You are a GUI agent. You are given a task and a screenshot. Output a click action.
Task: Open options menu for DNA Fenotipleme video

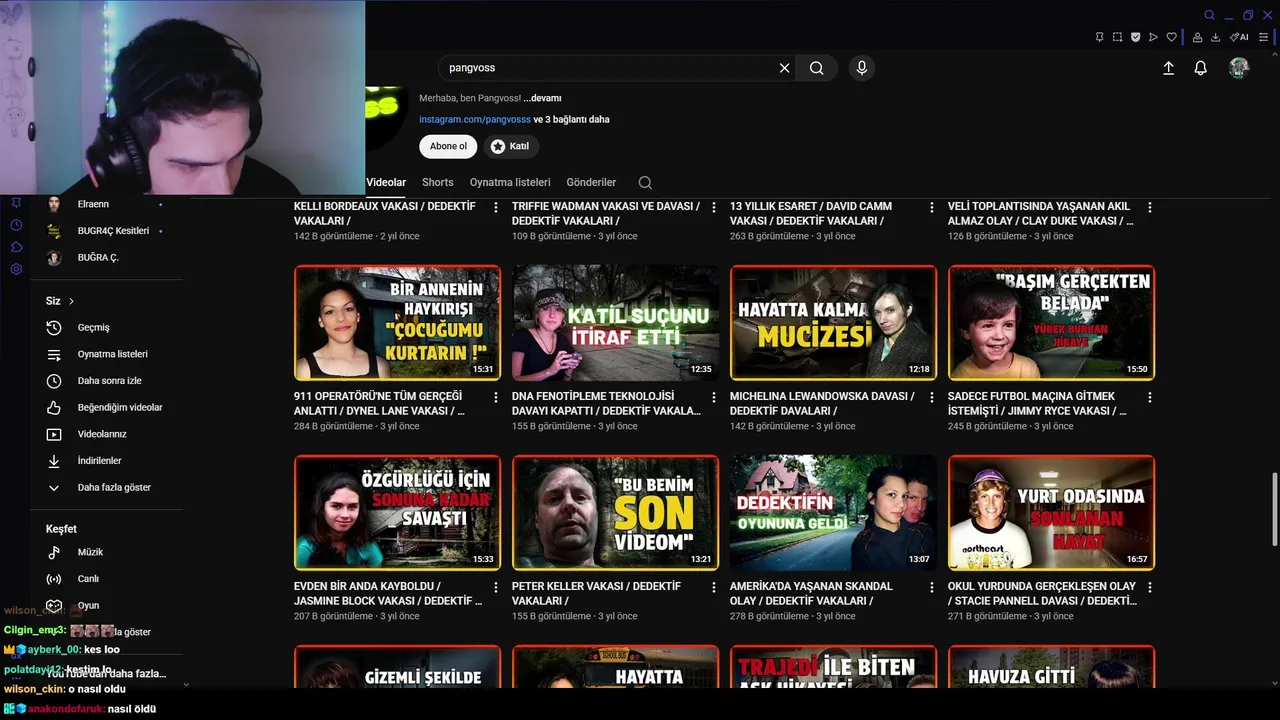(714, 397)
